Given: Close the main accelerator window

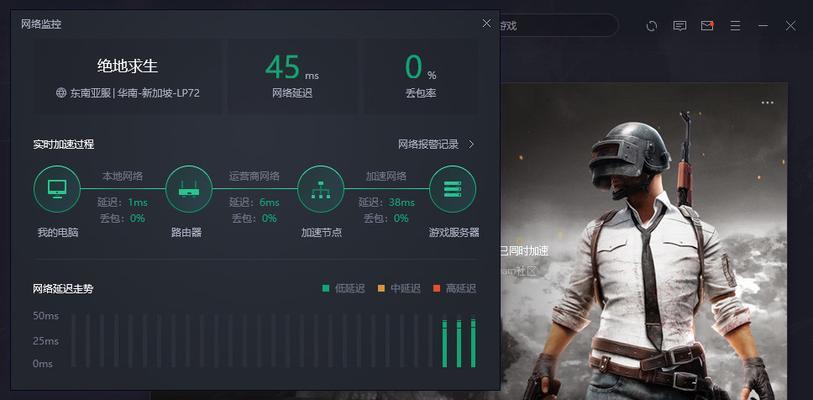Looking at the screenshot, I should pyautogui.click(x=790, y=25).
